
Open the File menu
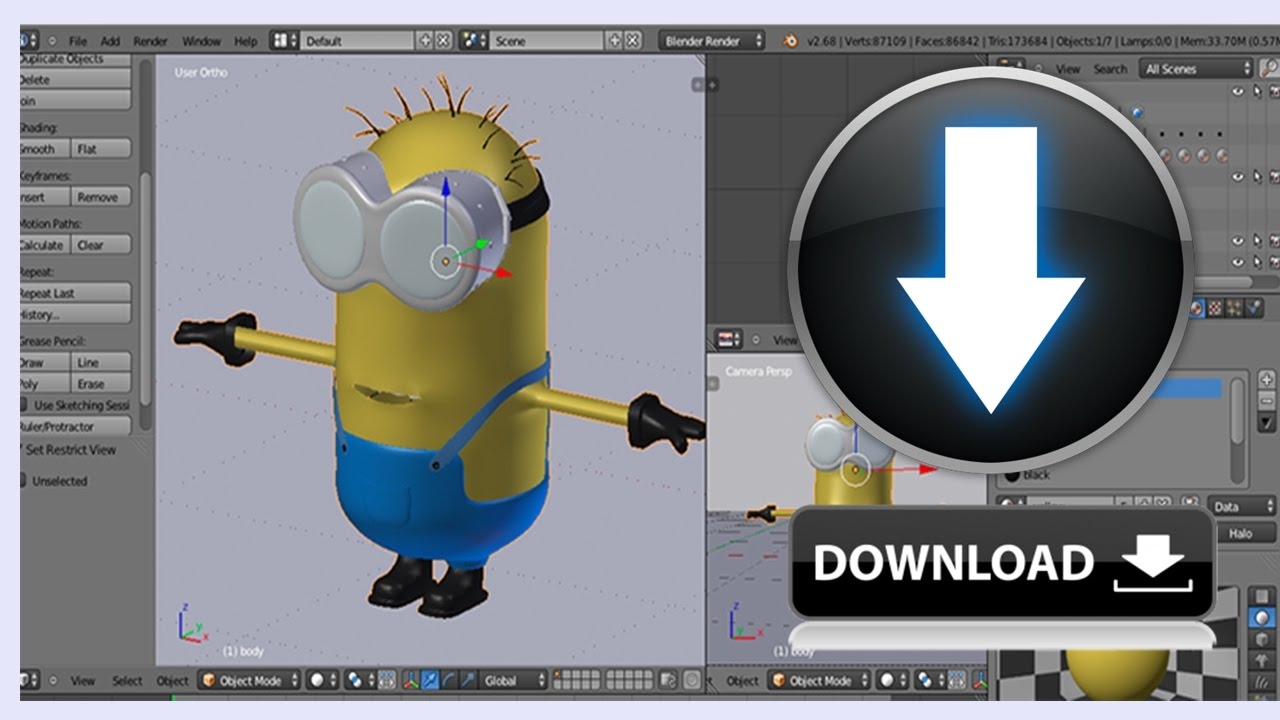(78, 41)
